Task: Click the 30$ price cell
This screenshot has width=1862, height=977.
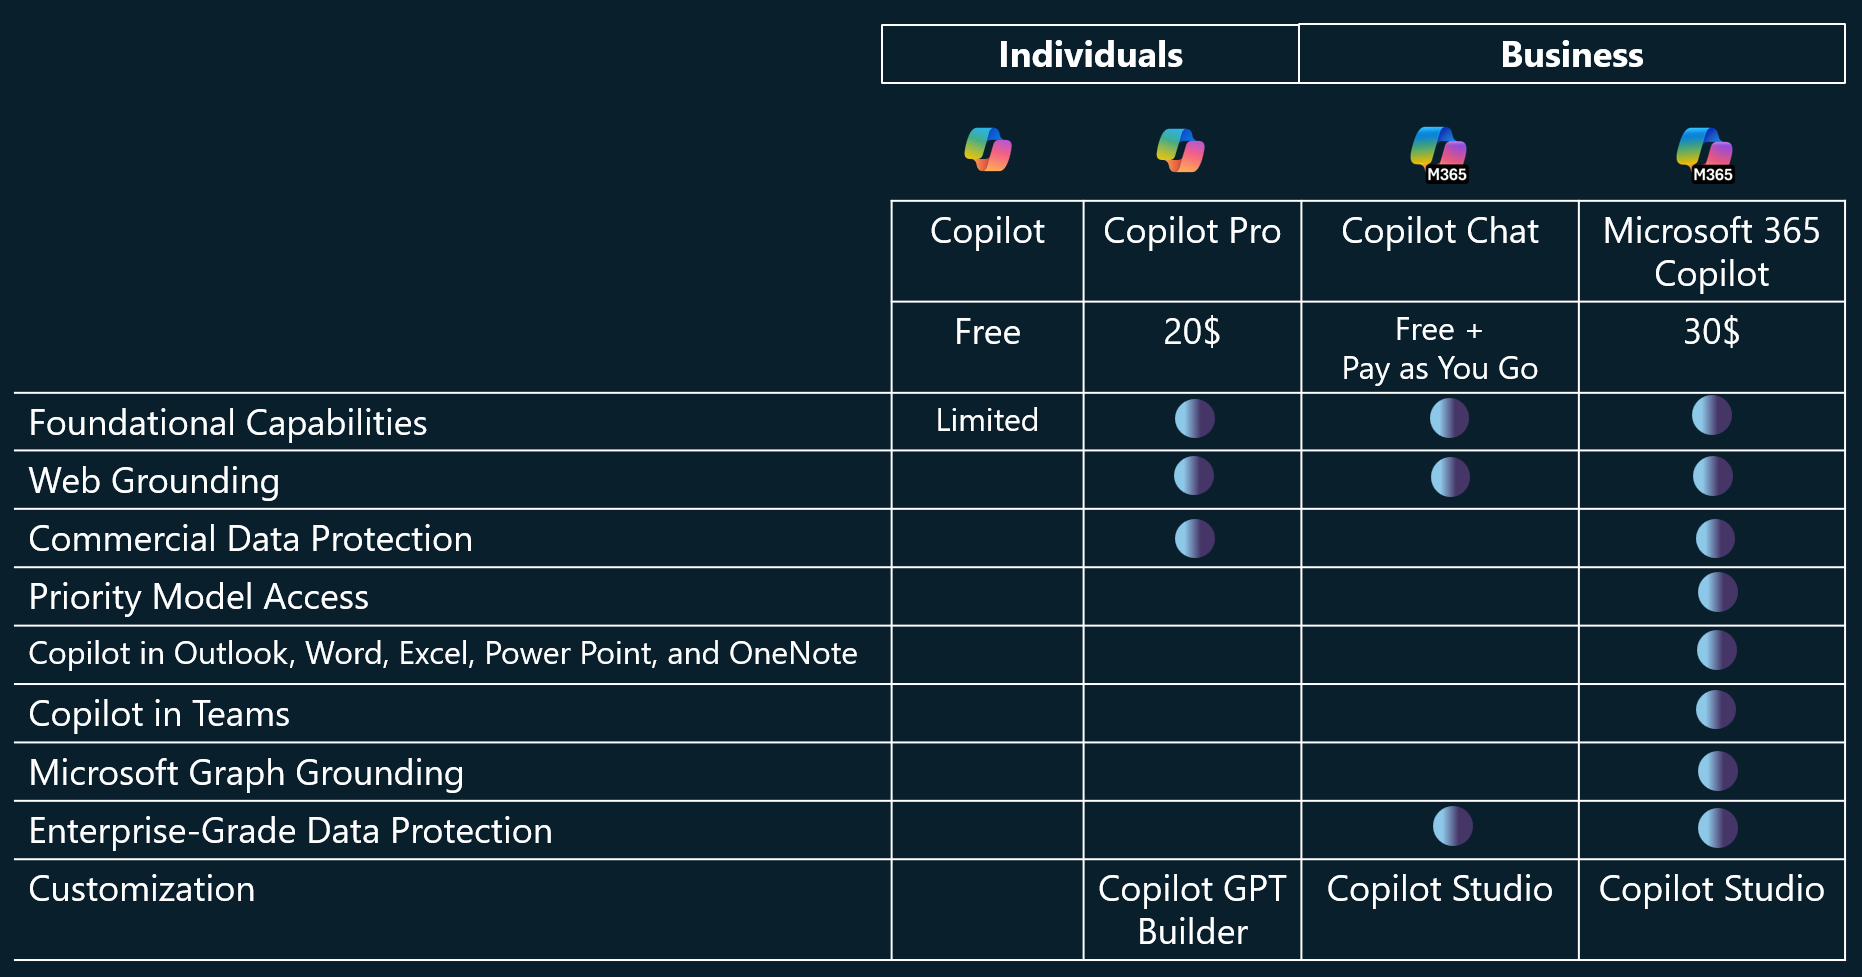Action: (x=1711, y=347)
